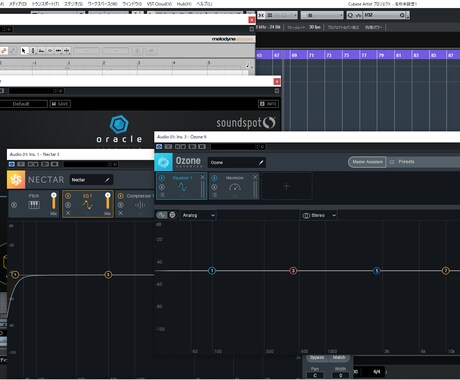Open the Analog EQ mode dropdown
Image resolution: width=460 pixels, height=380 pixels.
tap(198, 215)
